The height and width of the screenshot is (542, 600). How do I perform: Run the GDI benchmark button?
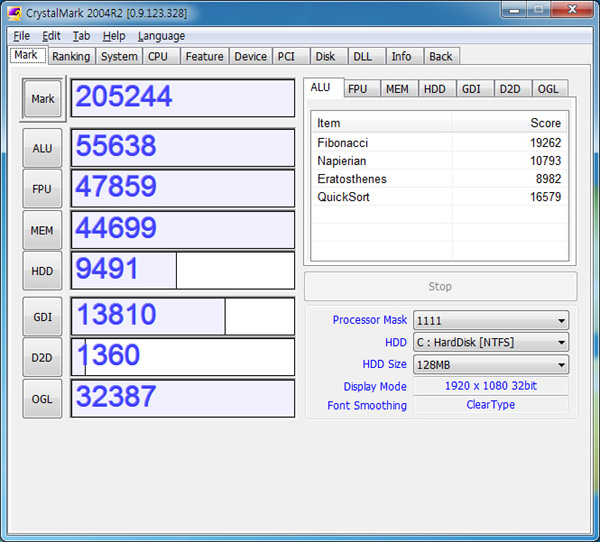[42, 317]
